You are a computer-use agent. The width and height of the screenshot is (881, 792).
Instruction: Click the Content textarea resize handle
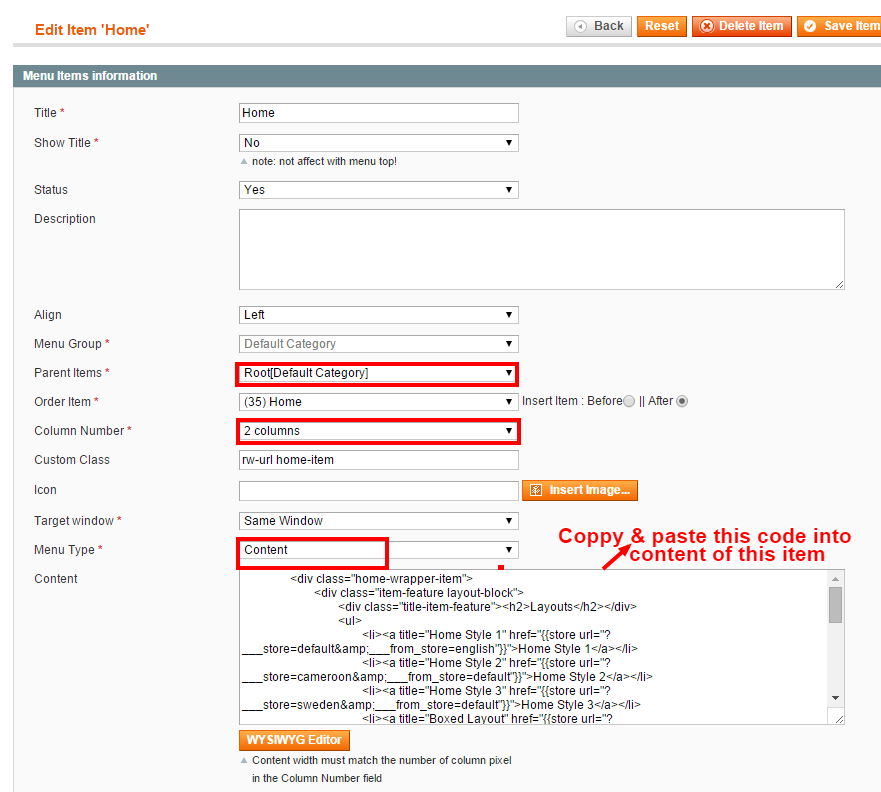tap(839, 719)
